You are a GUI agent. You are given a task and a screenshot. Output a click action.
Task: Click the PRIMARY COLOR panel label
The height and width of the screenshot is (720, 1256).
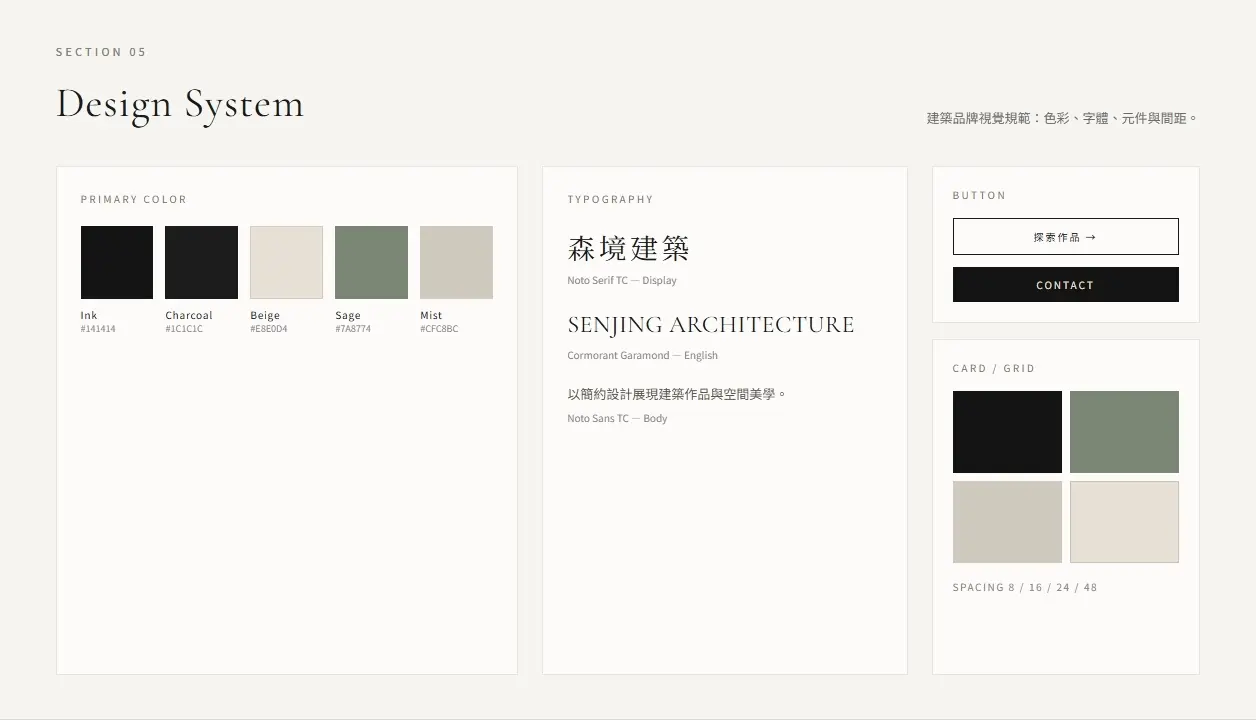pyautogui.click(x=134, y=200)
